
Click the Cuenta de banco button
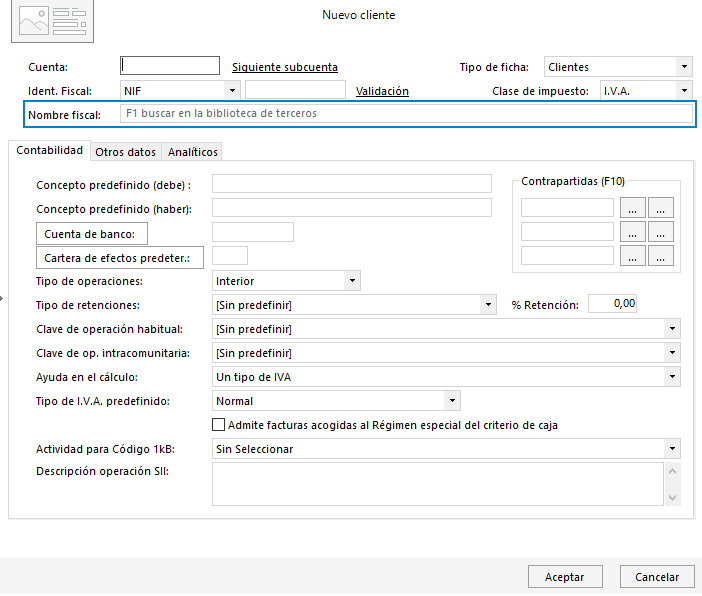pyautogui.click(x=92, y=234)
